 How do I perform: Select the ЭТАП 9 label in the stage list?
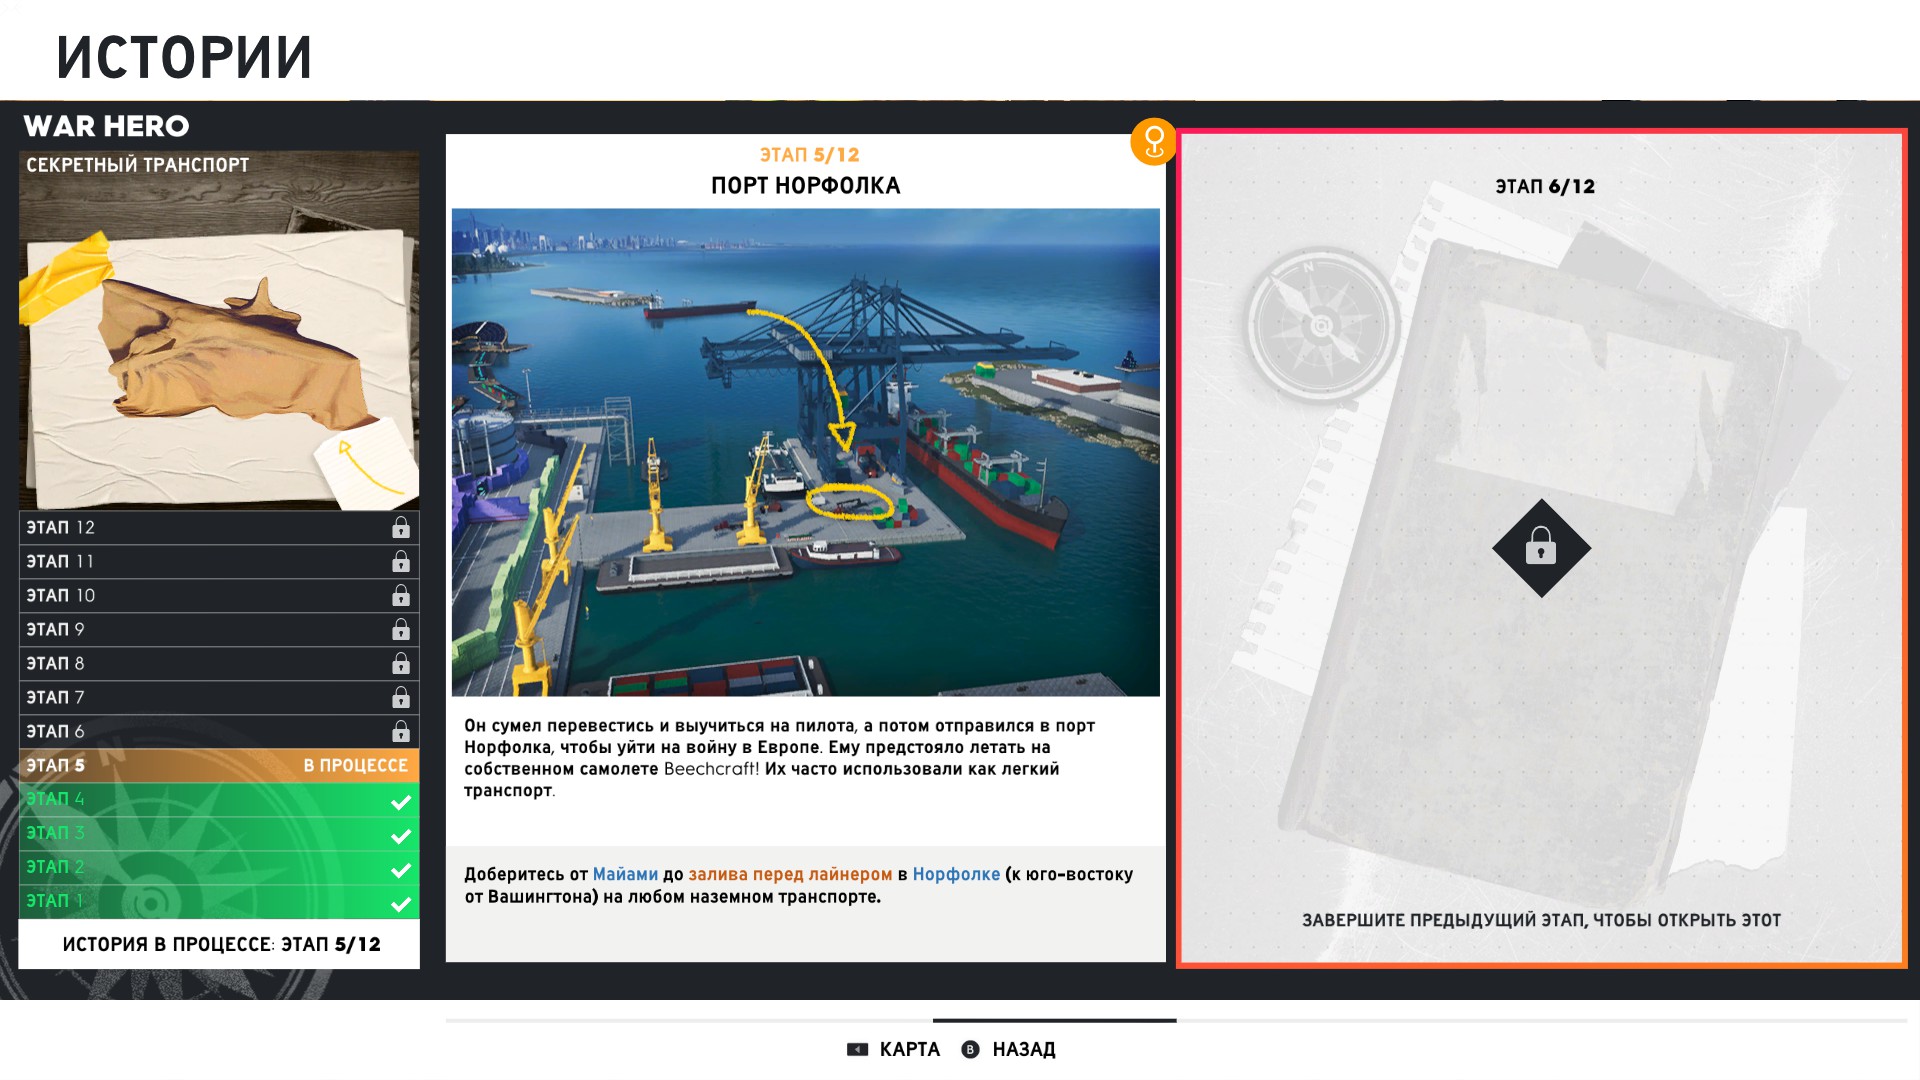click(x=56, y=629)
